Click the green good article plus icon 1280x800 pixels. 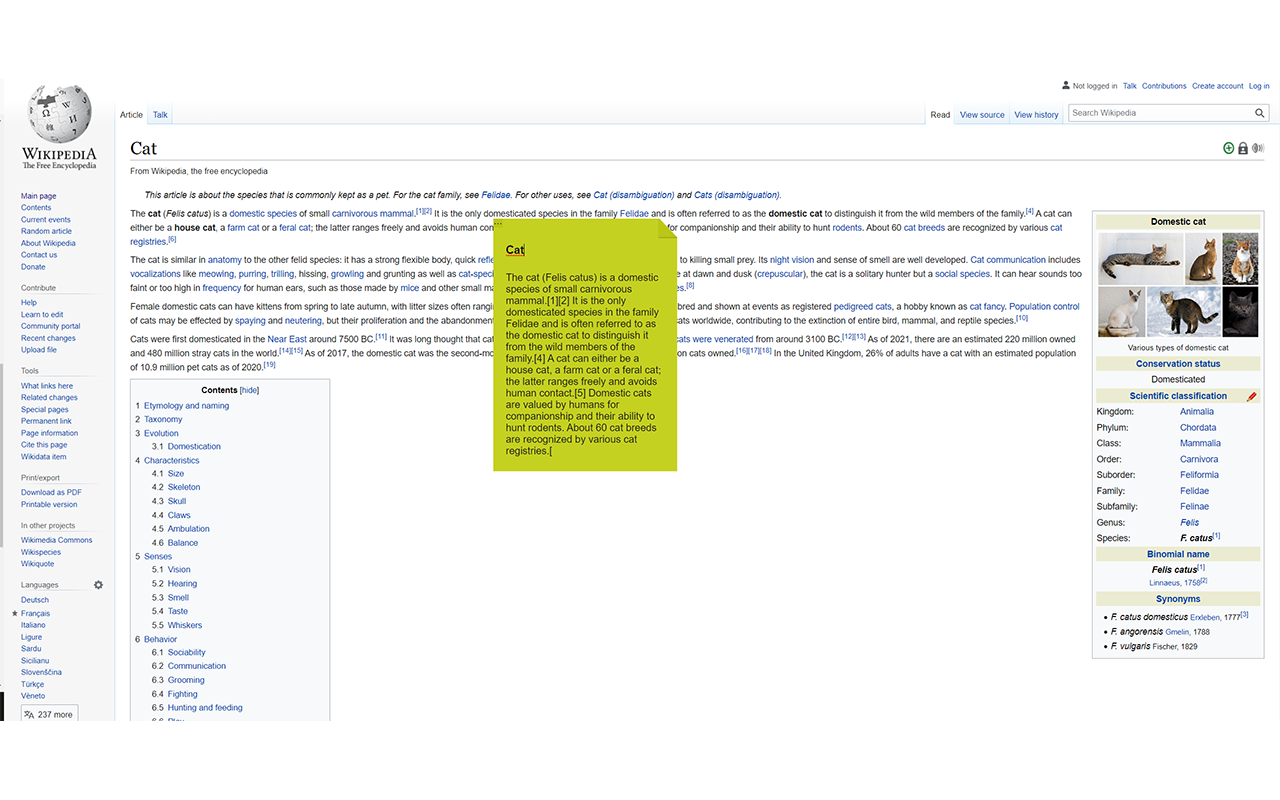[x=1229, y=148]
